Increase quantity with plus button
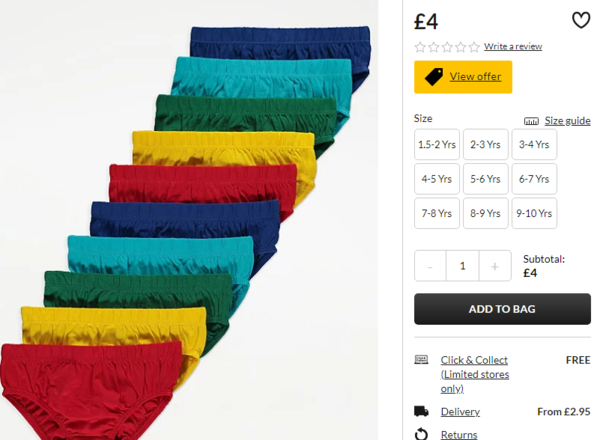The height and width of the screenshot is (440, 600). coord(494,266)
